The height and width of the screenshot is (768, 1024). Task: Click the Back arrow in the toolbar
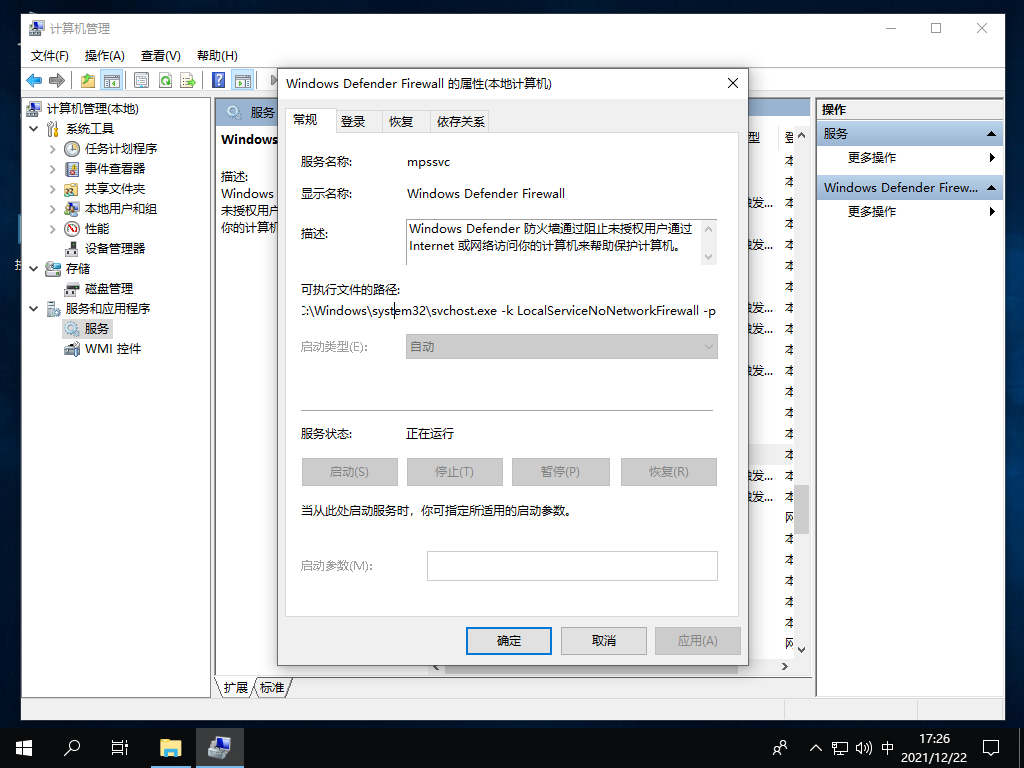pyautogui.click(x=34, y=80)
